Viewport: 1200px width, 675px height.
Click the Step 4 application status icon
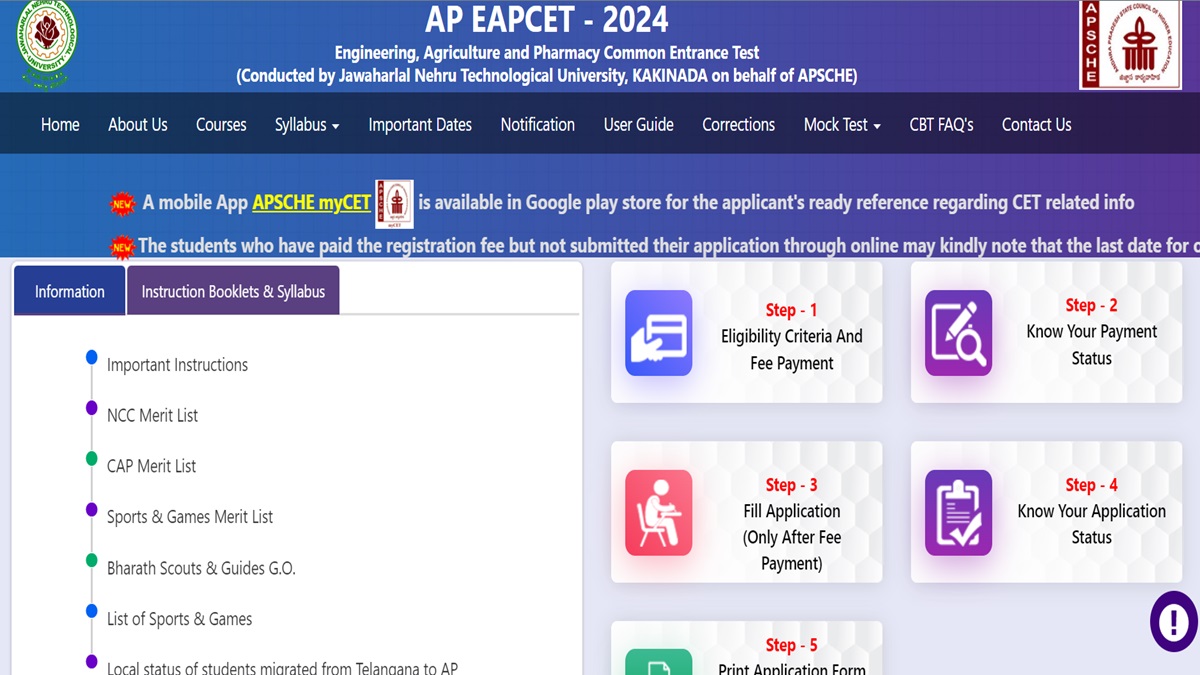click(x=959, y=513)
